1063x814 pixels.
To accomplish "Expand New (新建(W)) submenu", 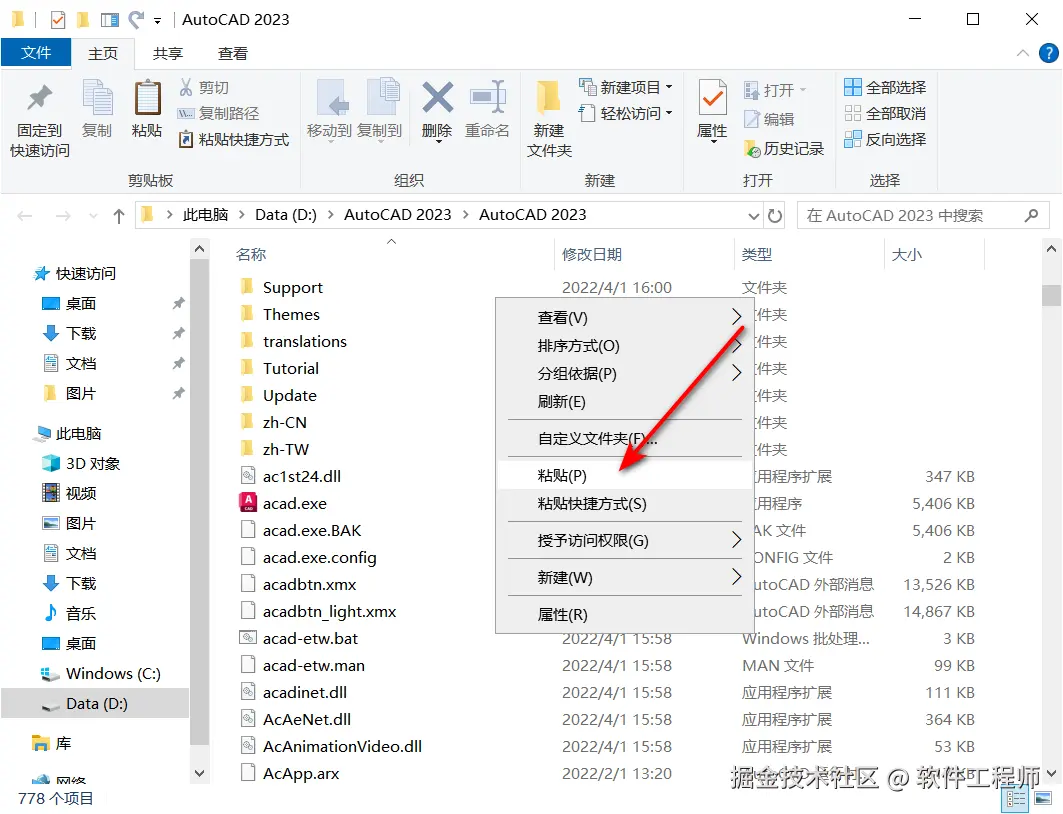I will click(x=736, y=577).
